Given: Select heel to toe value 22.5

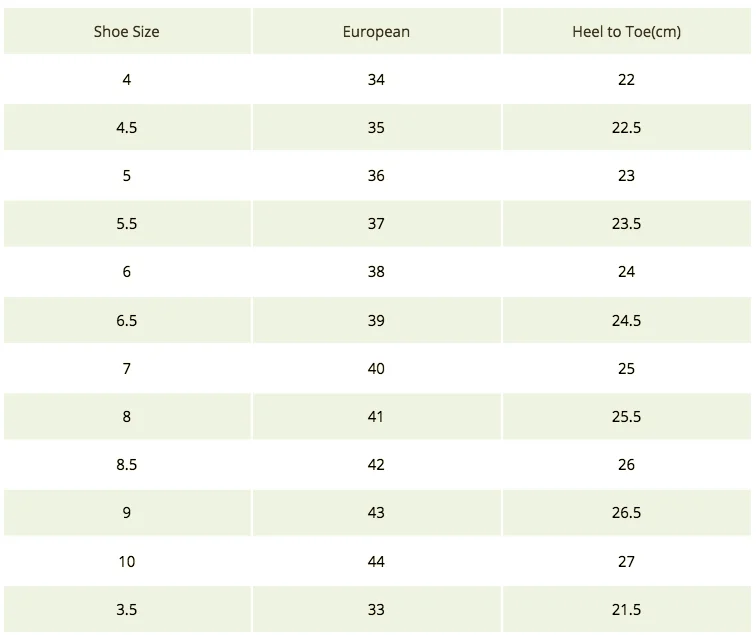Looking at the screenshot, I should click(x=626, y=127).
